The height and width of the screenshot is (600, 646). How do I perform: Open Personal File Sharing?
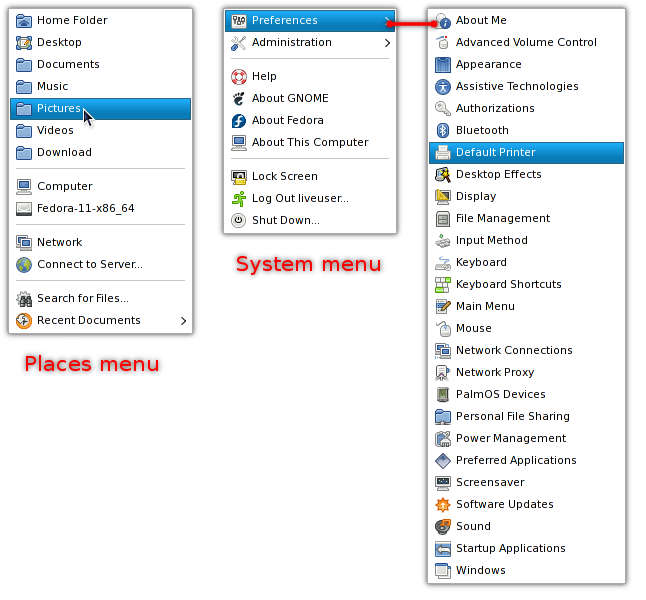[527, 417]
